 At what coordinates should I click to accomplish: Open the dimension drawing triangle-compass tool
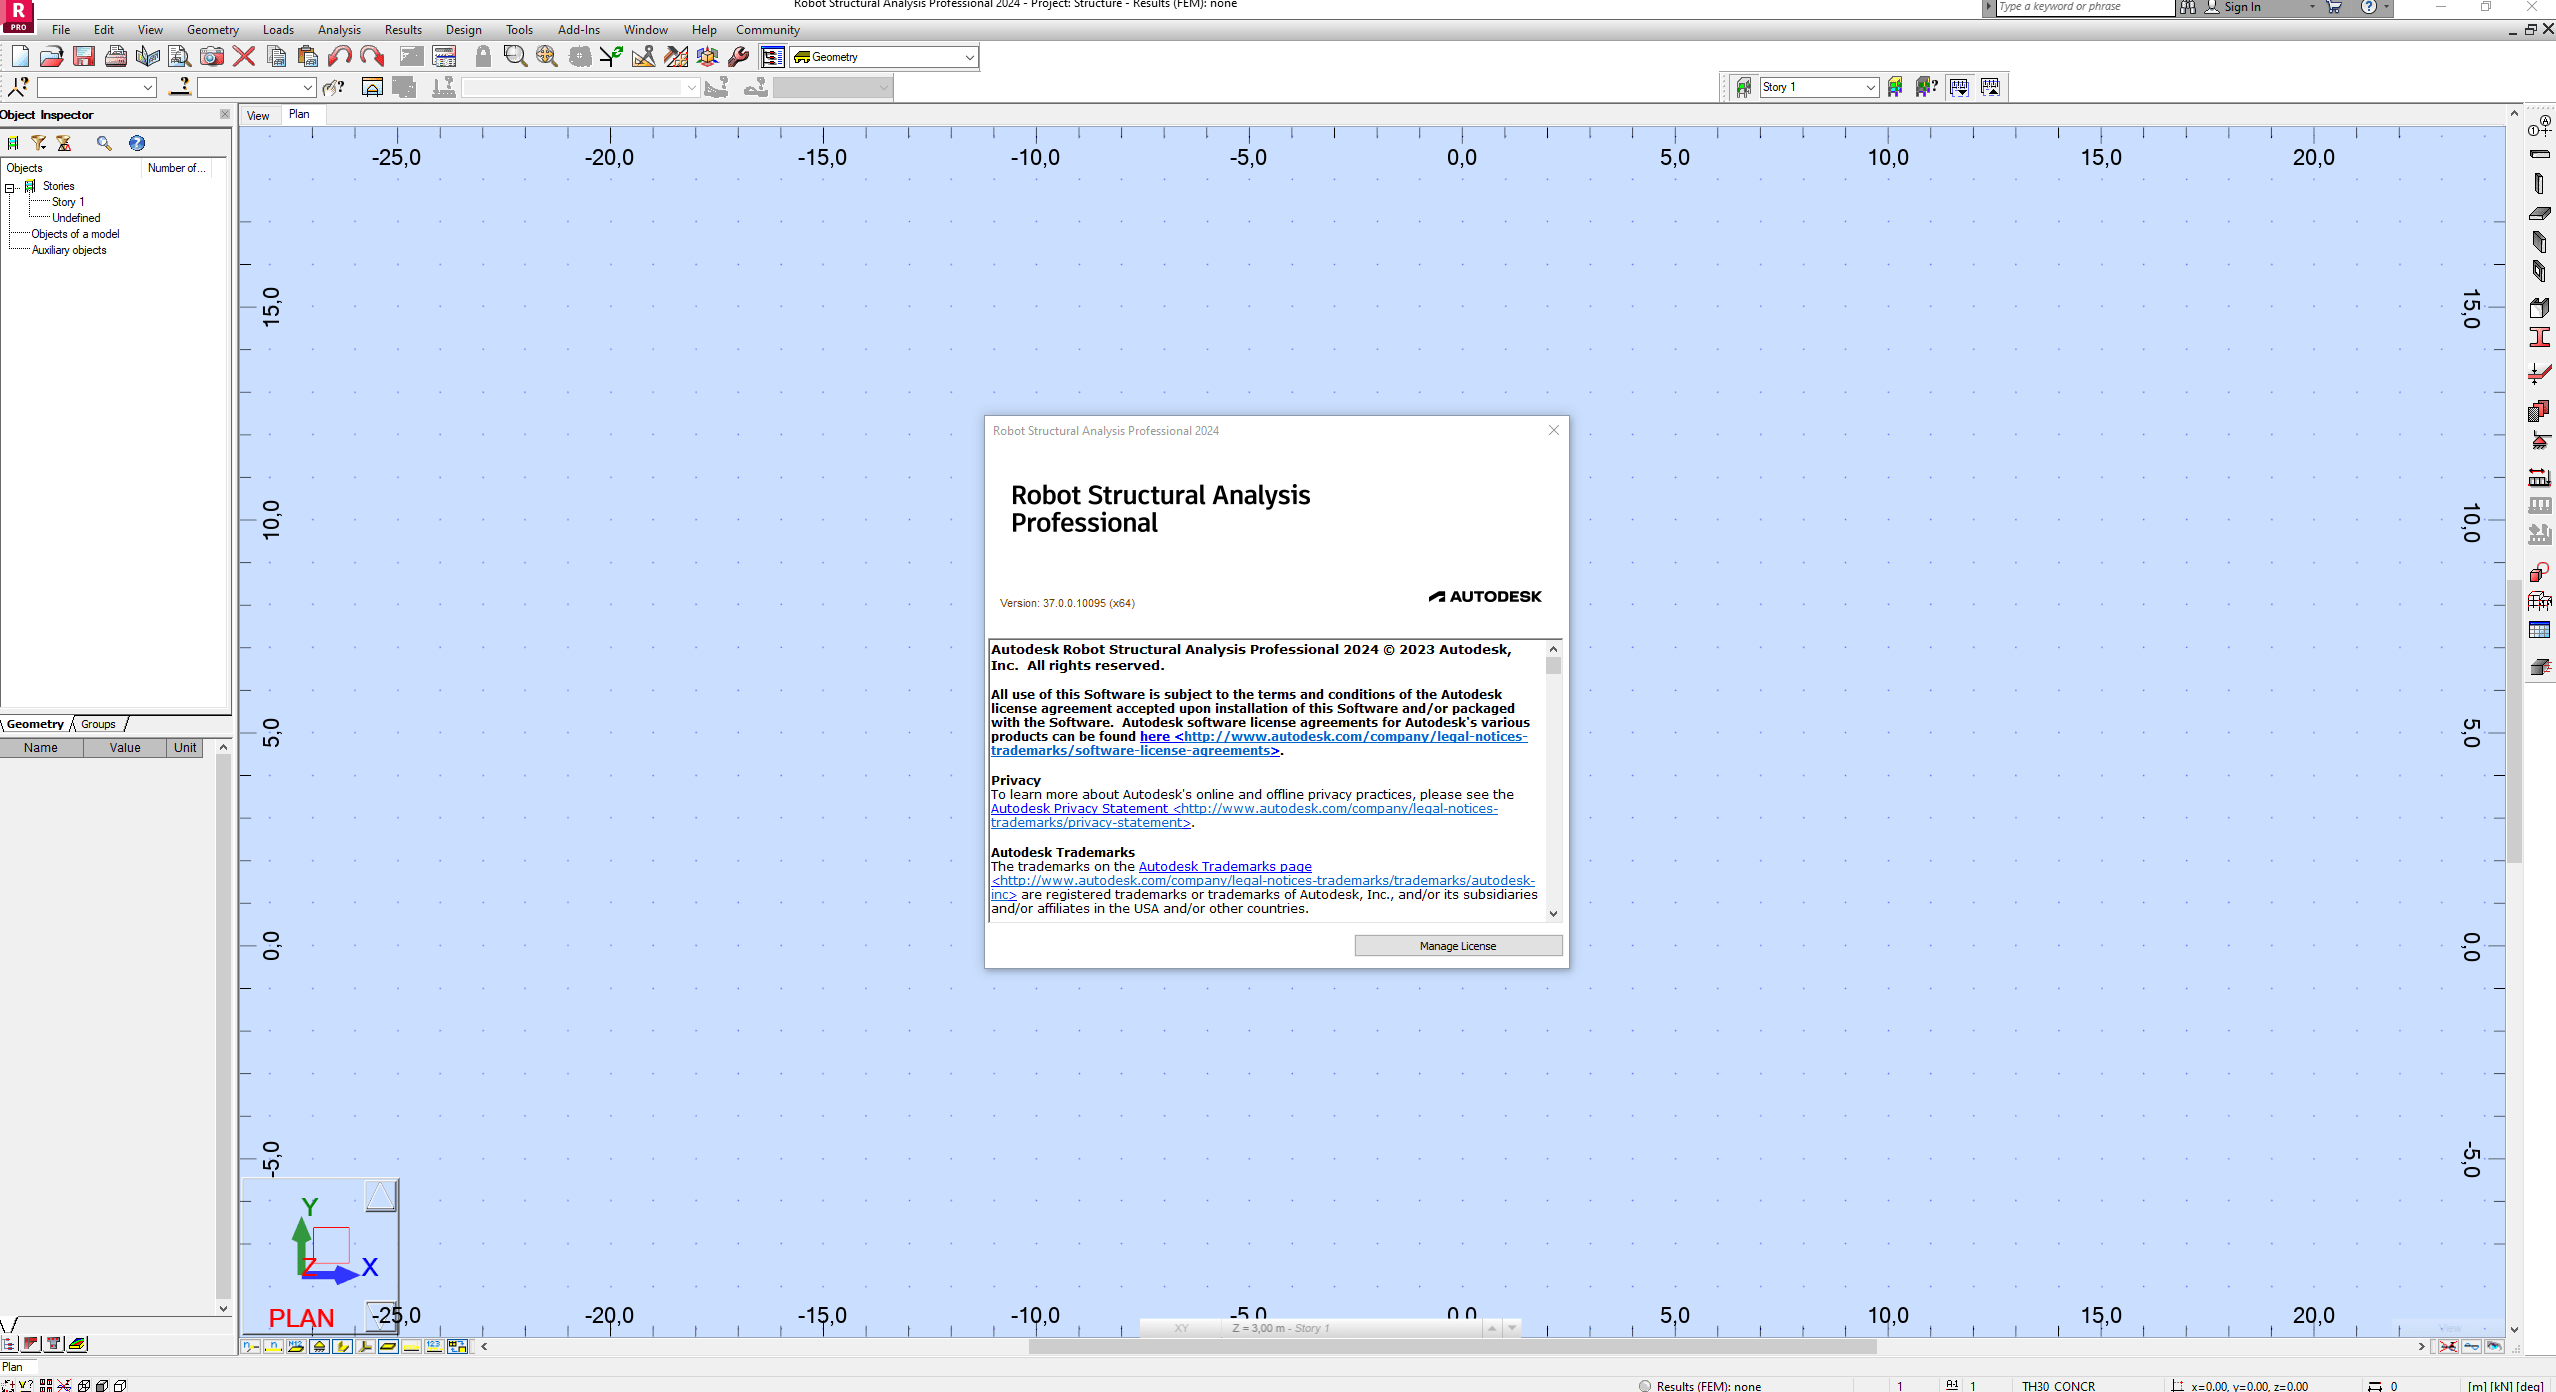tap(643, 57)
